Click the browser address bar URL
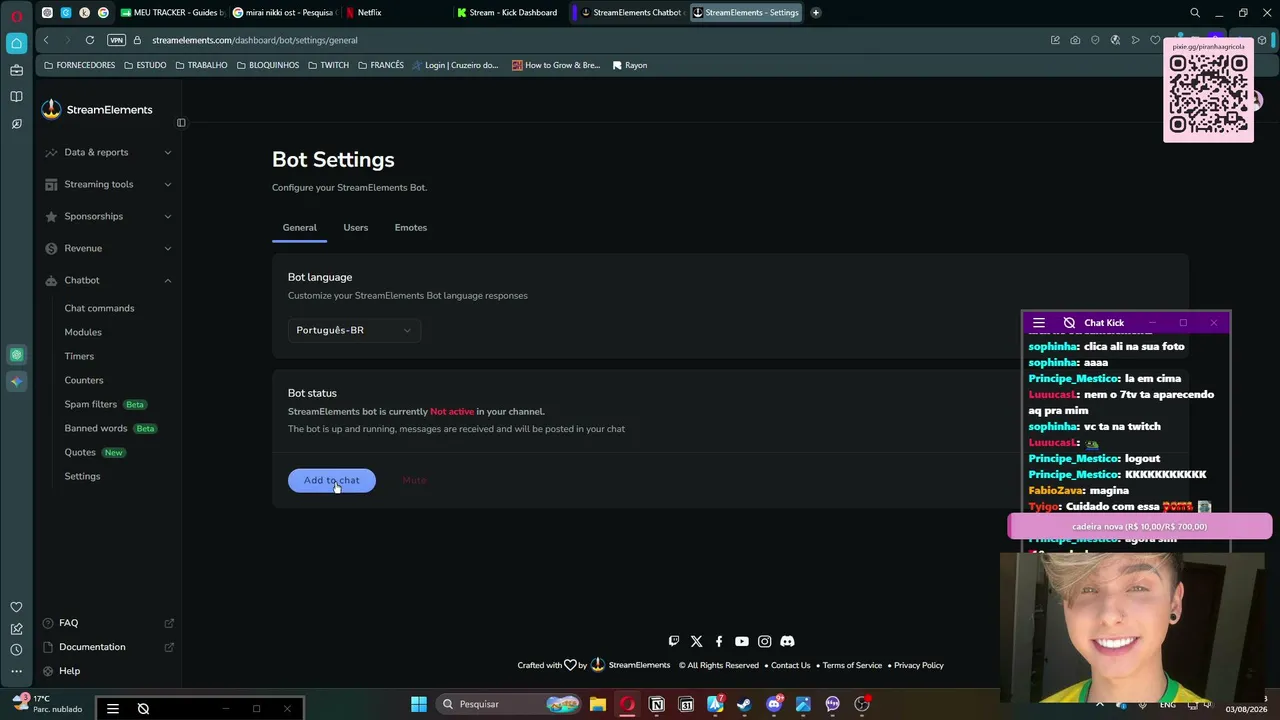This screenshot has height=720, width=1280. (x=255, y=40)
